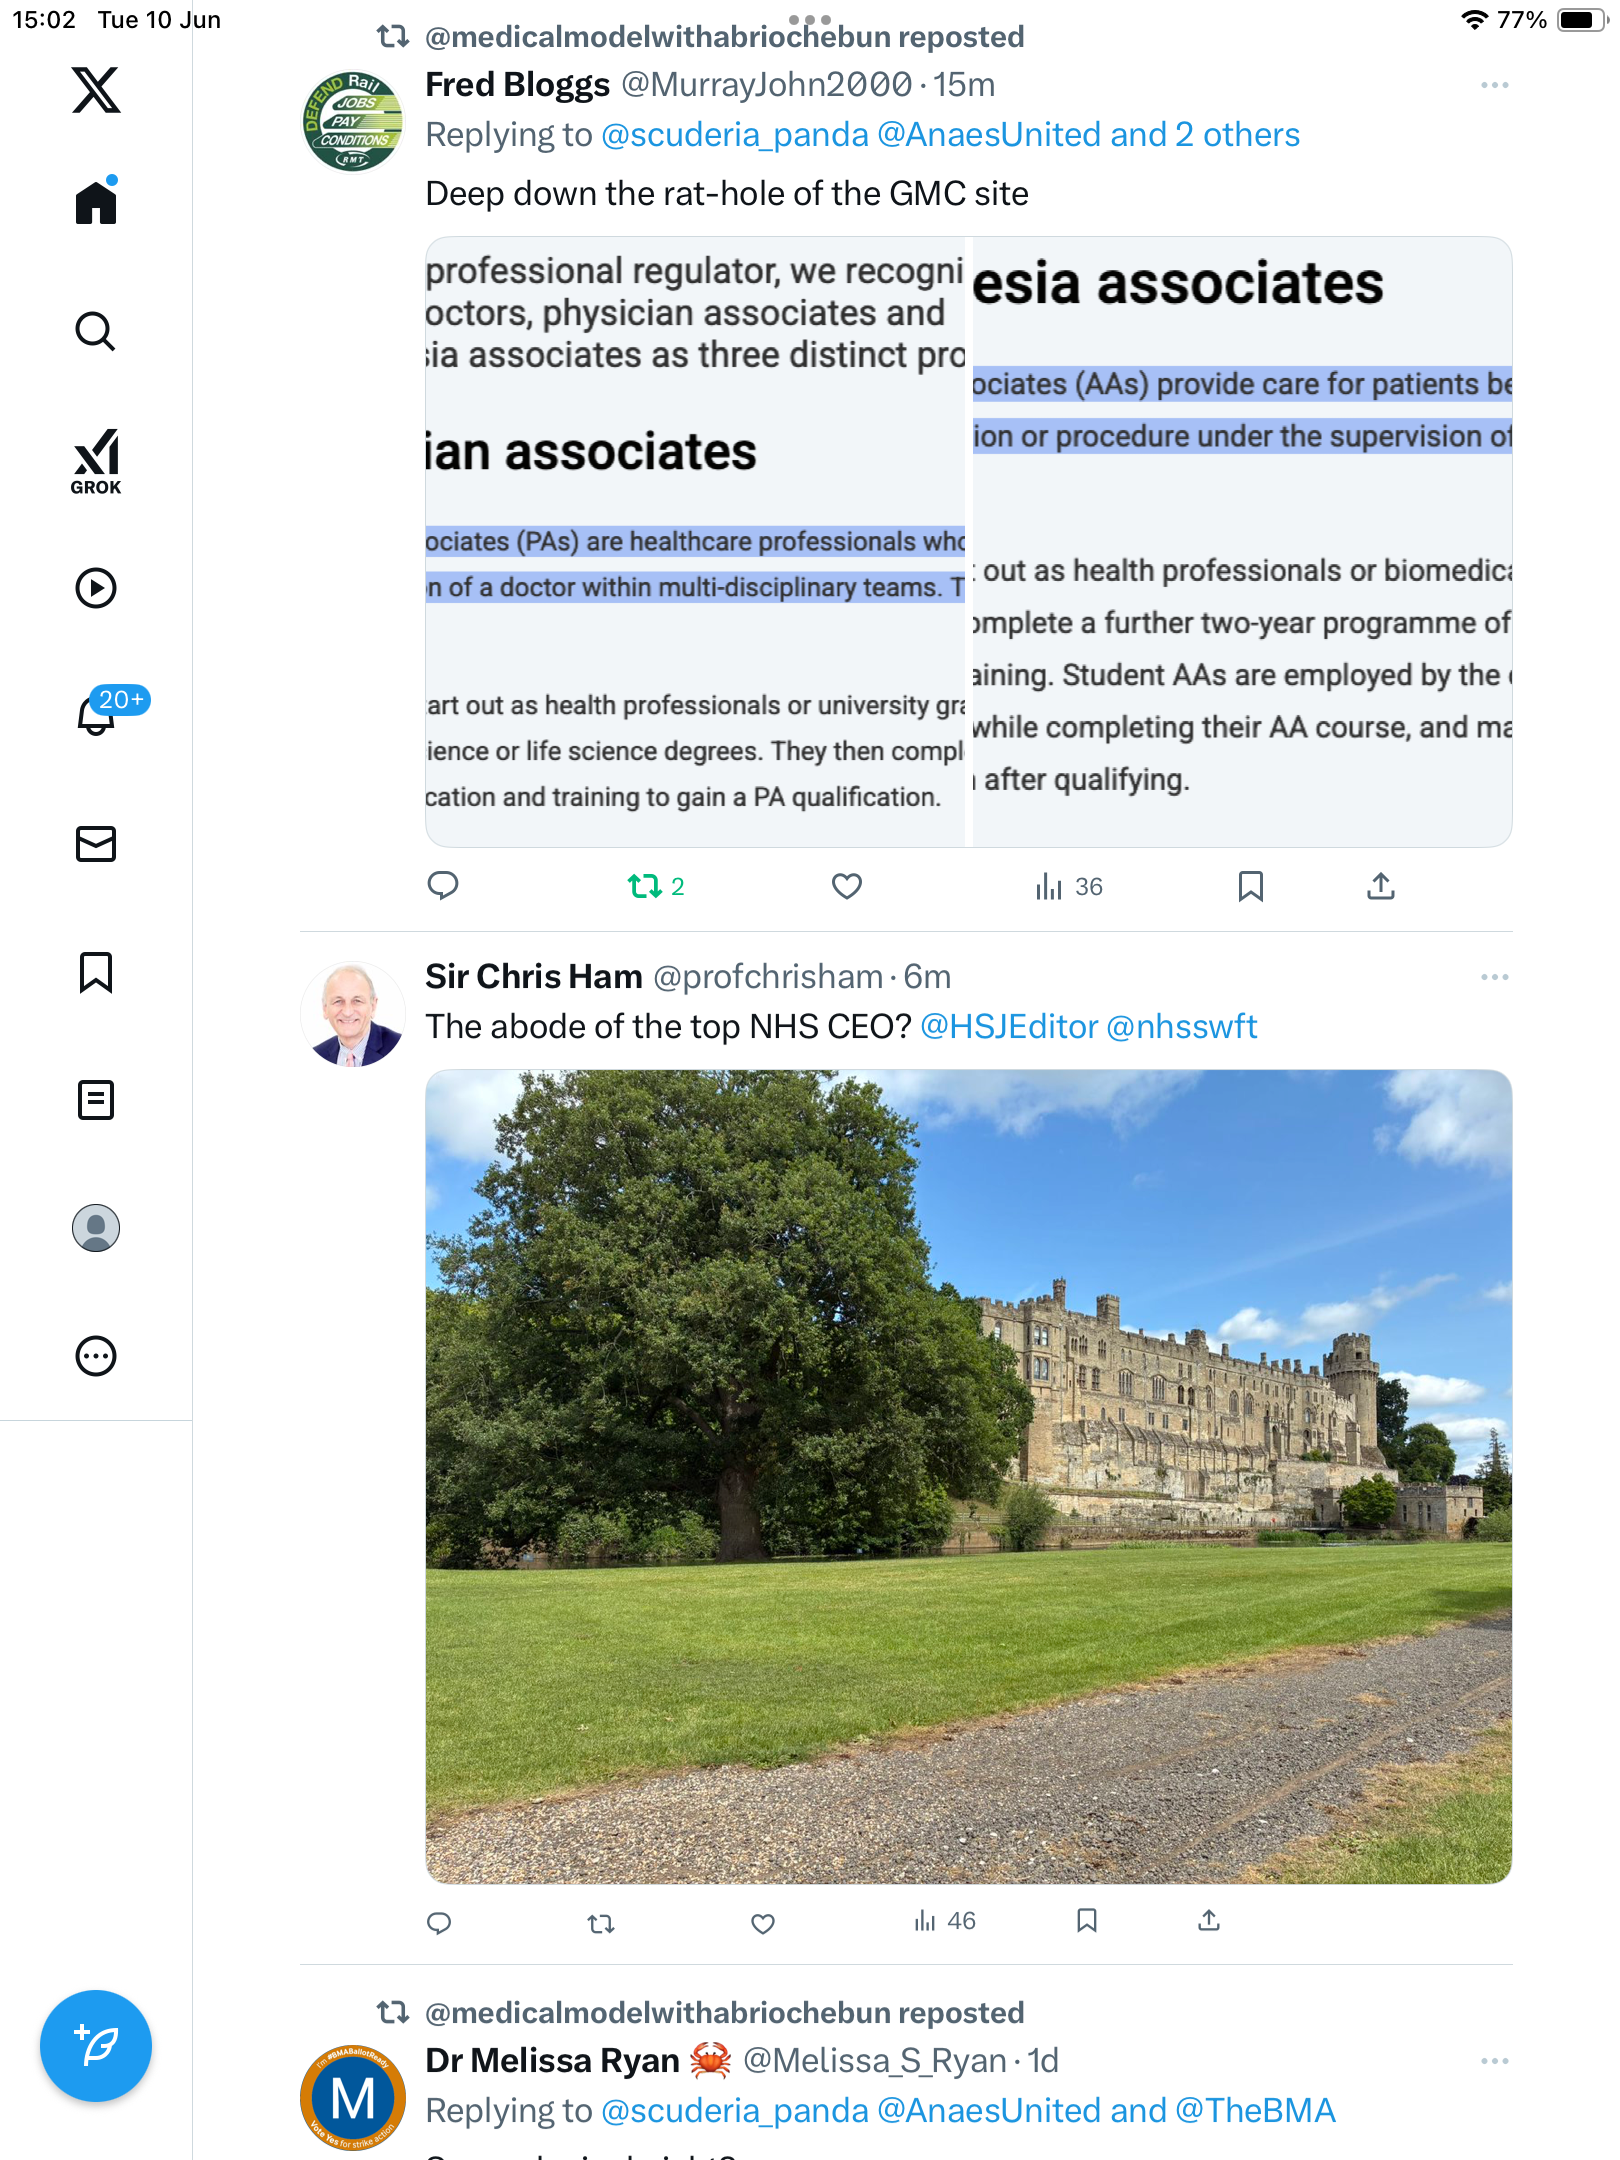This screenshot has height=2160, width=1620.
Task: Expand the More menu circle in the sidebar
Action: click(96, 1356)
